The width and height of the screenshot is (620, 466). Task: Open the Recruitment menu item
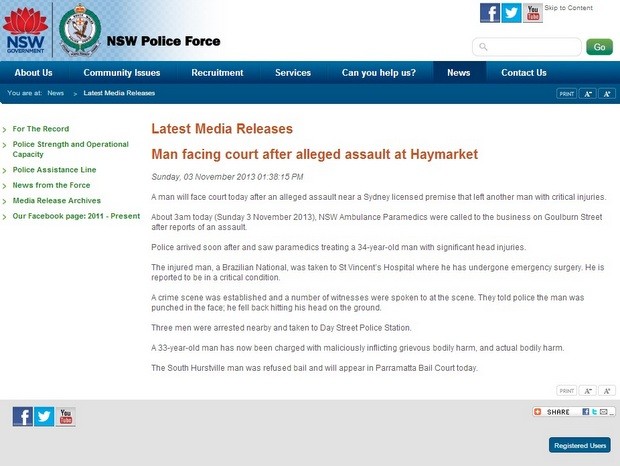click(217, 73)
